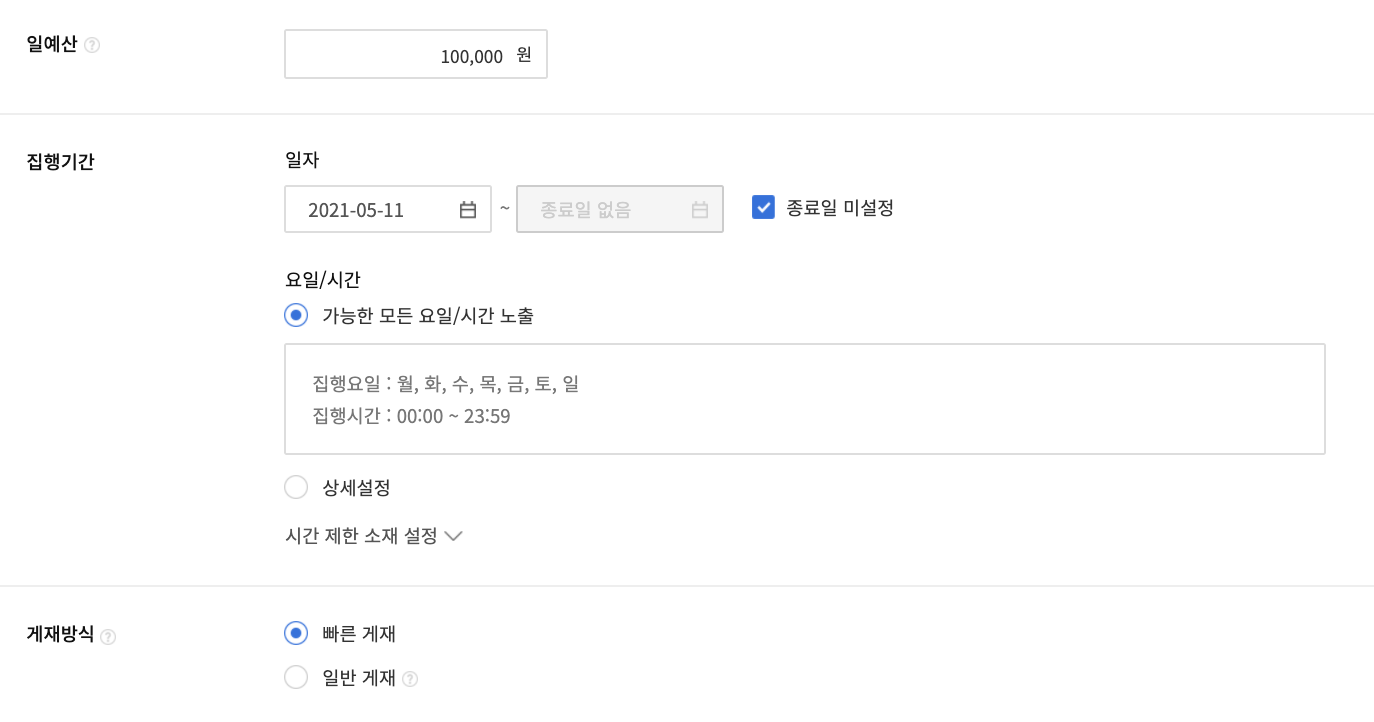Switch to 일반 게재 radio option

296,677
